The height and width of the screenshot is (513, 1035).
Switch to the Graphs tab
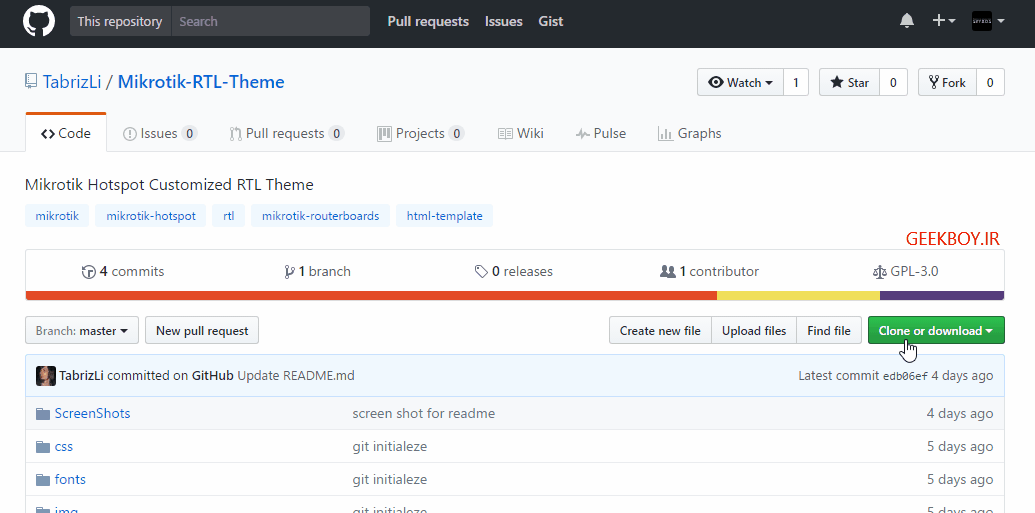(690, 133)
